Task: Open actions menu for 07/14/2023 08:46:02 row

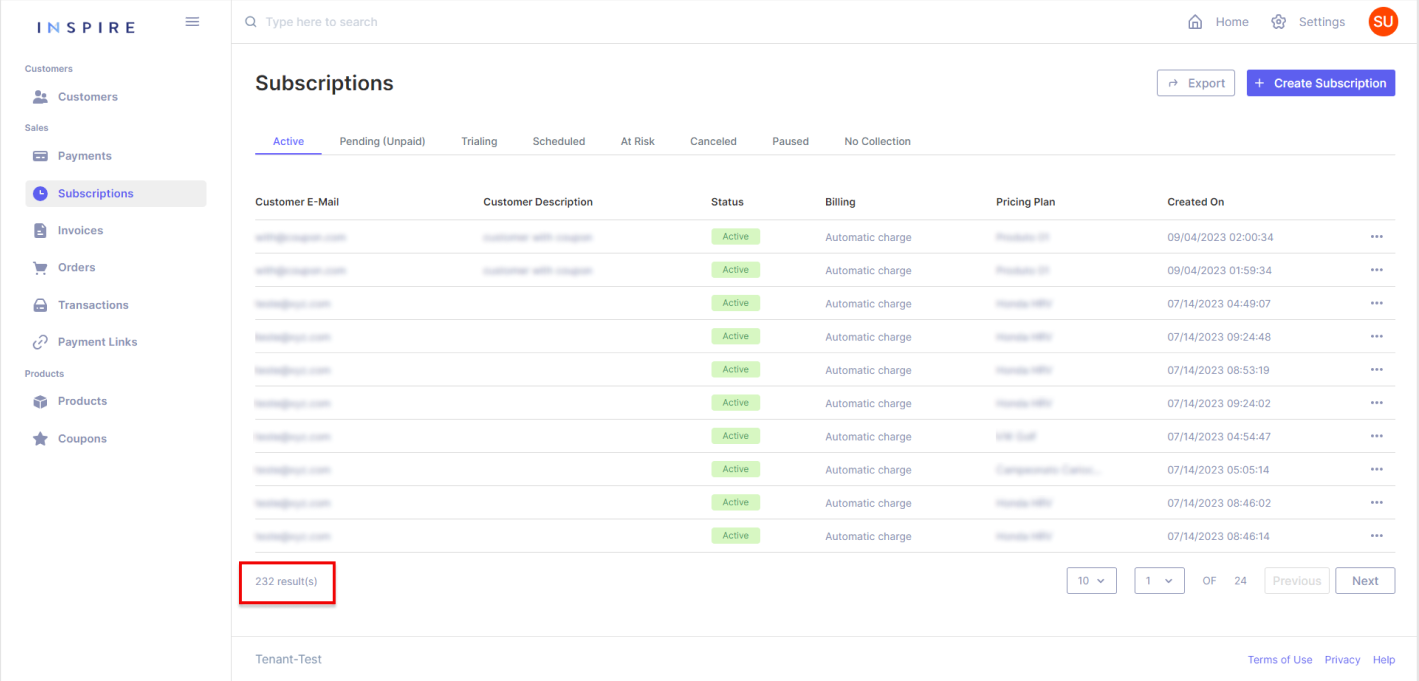Action: tap(1376, 503)
